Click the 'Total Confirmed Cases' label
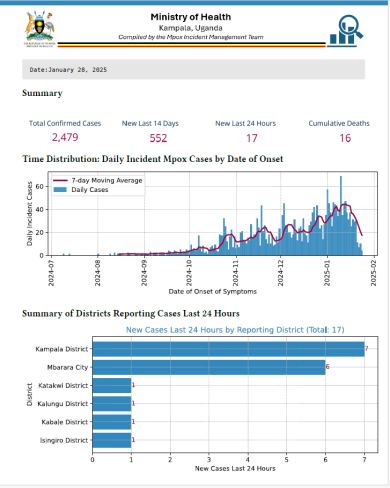This screenshot has height=488, width=390. [65, 123]
